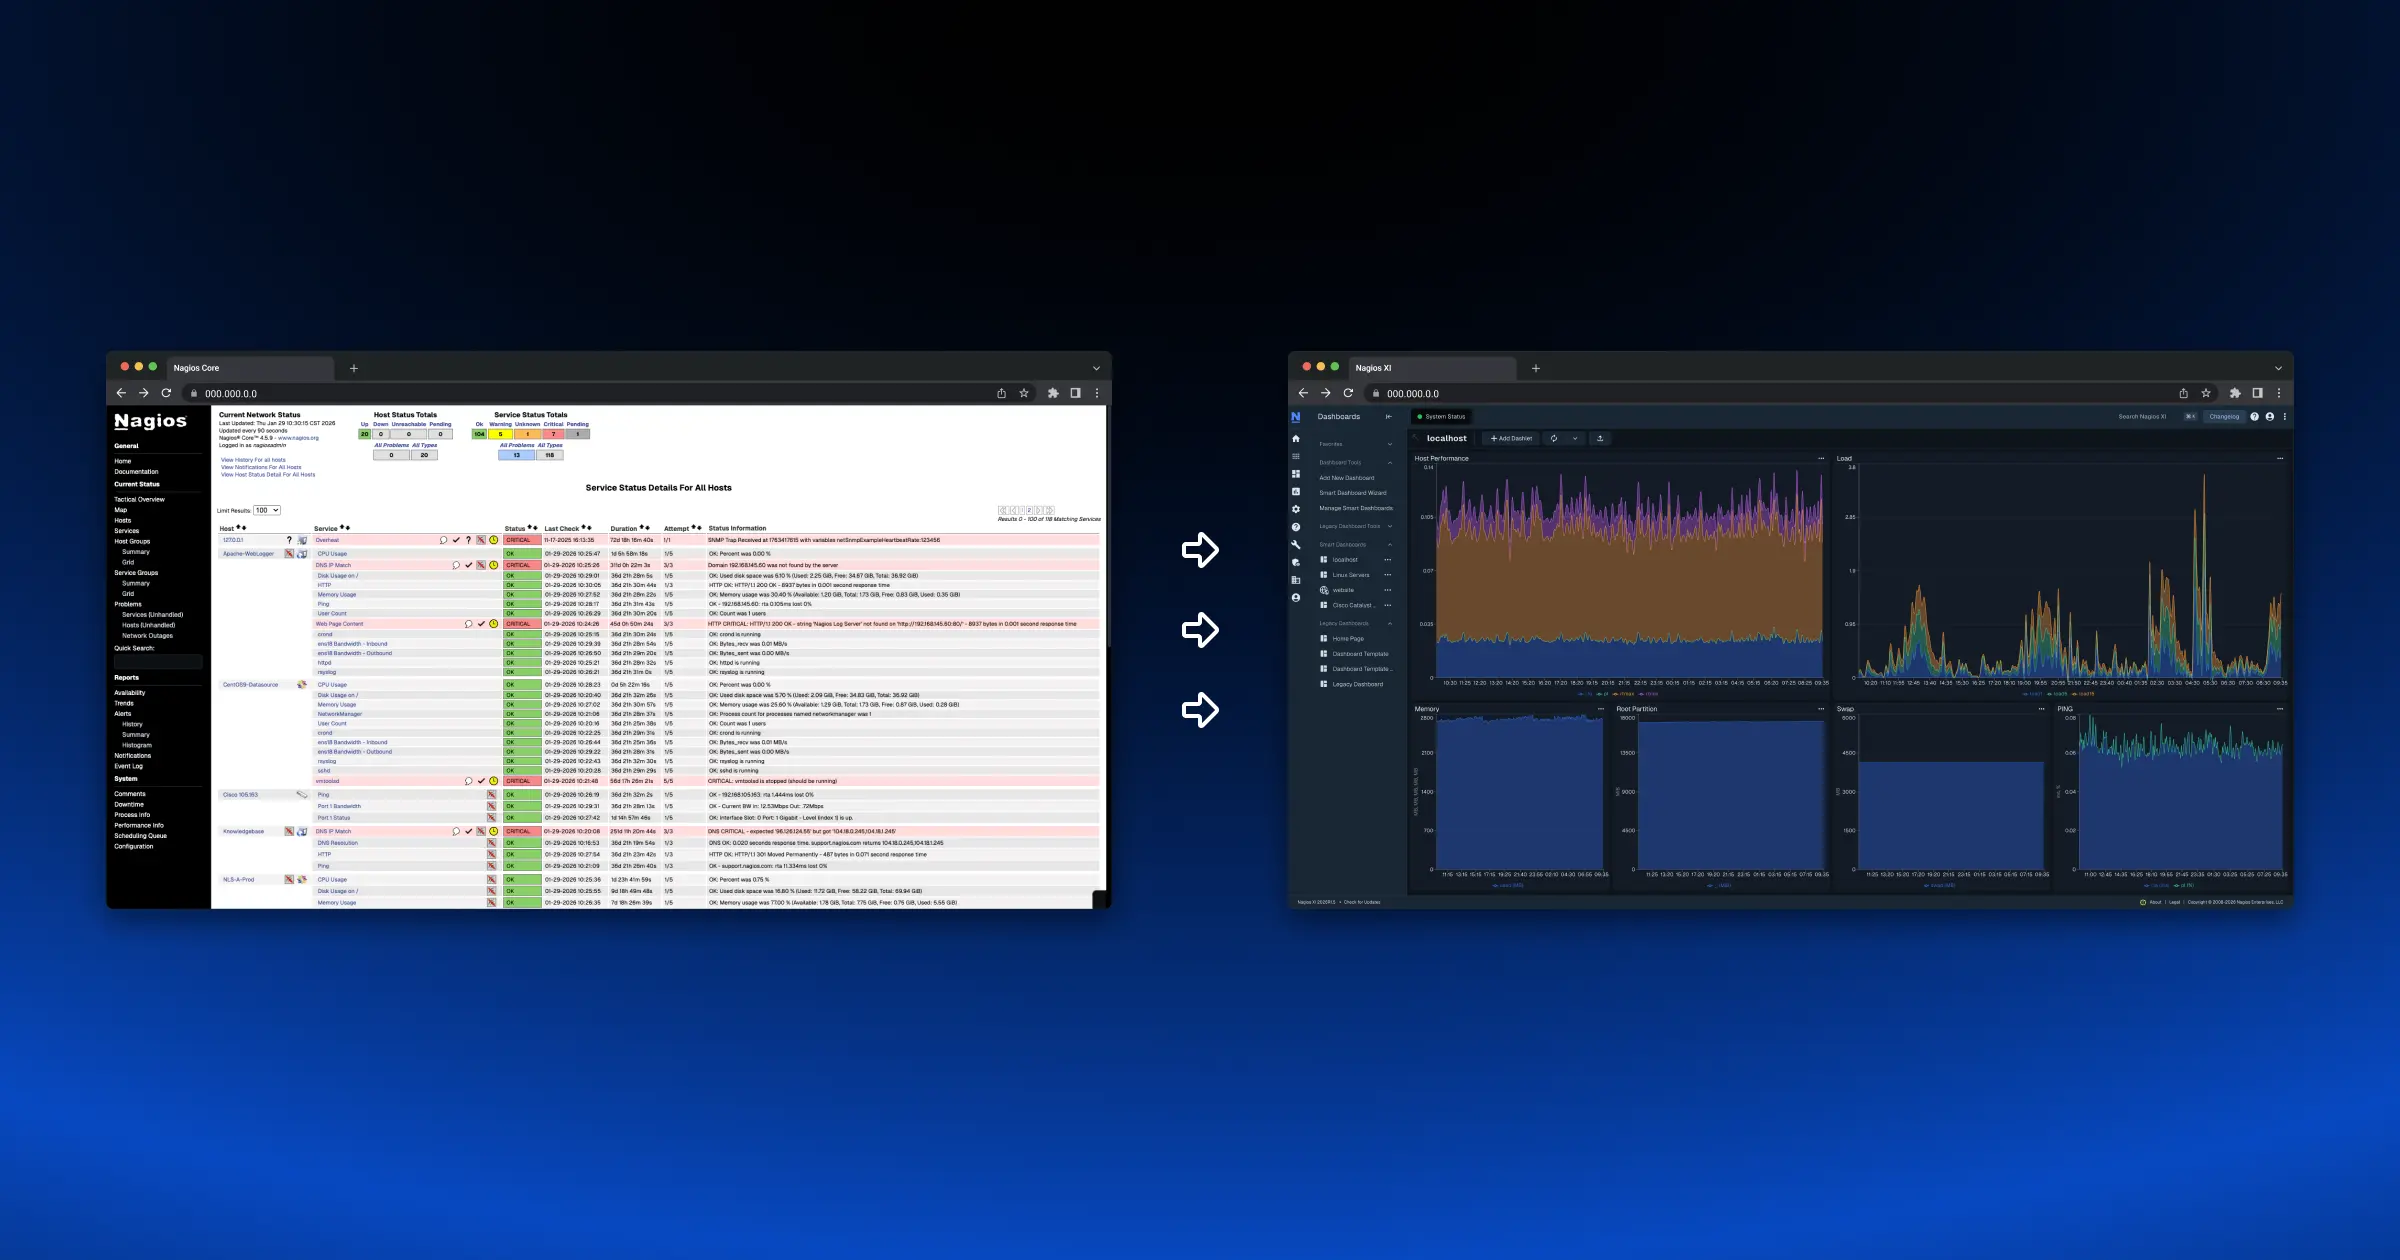
Task: Click the dashboards icon in Nagios XI sidebar
Action: (x=1296, y=474)
